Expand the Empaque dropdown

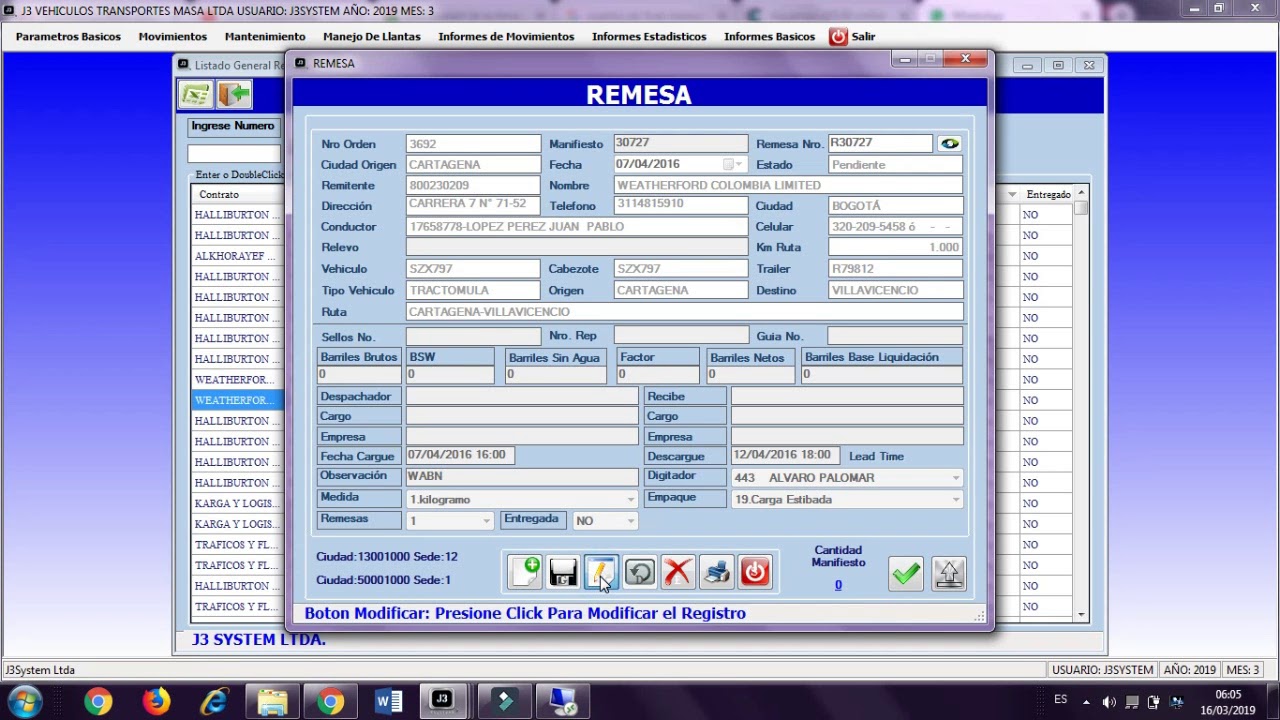click(x=956, y=500)
